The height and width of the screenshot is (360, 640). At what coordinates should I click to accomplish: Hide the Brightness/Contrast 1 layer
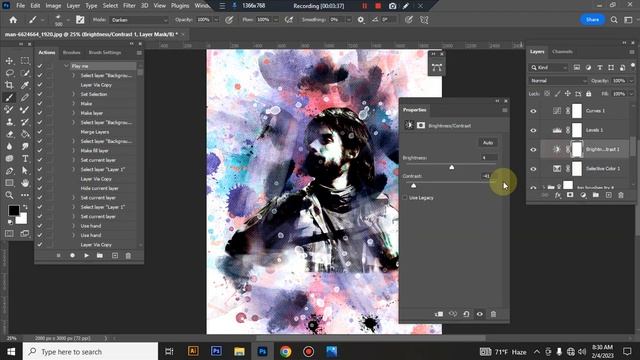533,149
